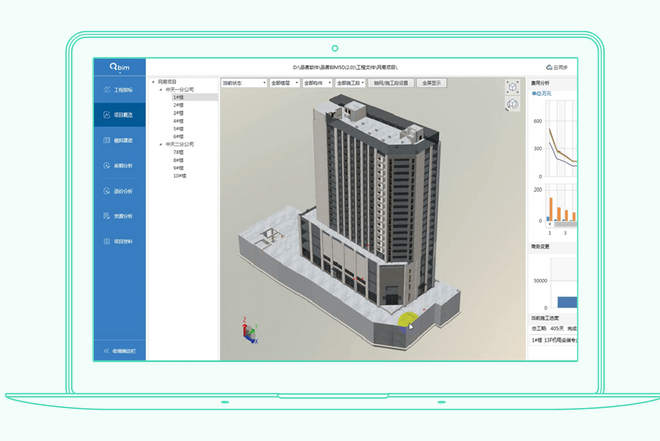Select building 9#楼 in the tree

[x=178, y=168]
